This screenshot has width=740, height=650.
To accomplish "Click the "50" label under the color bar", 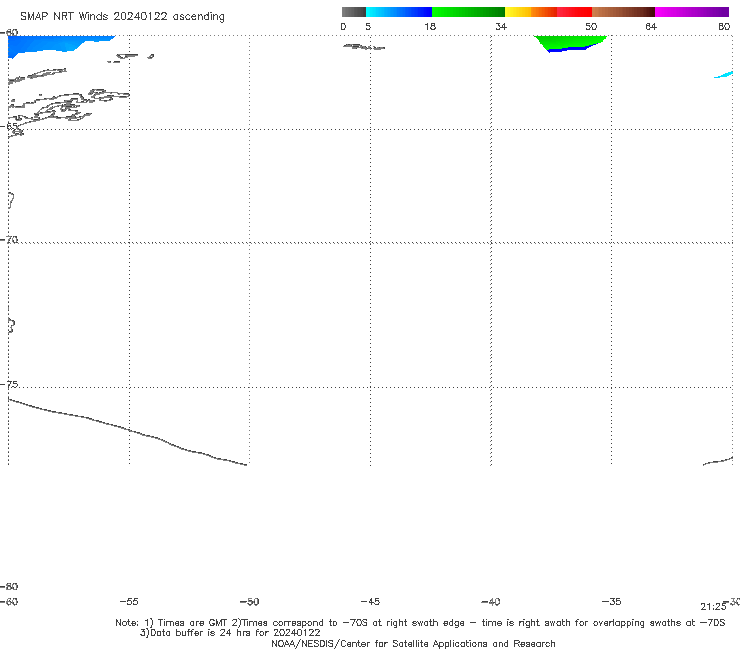I will click(591, 26).
